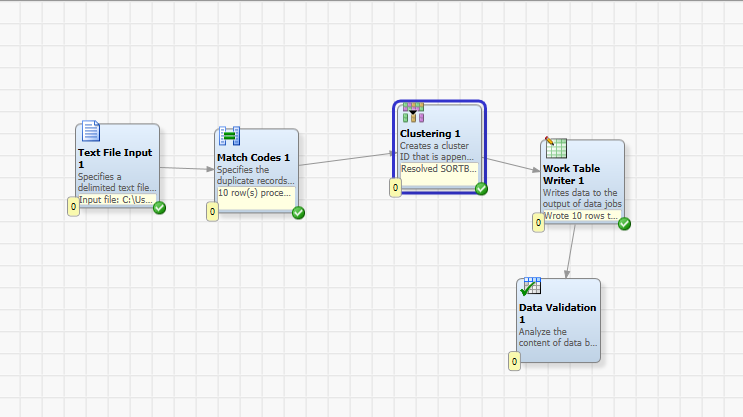Select connector from Match Codes to Clustering

click(347, 159)
